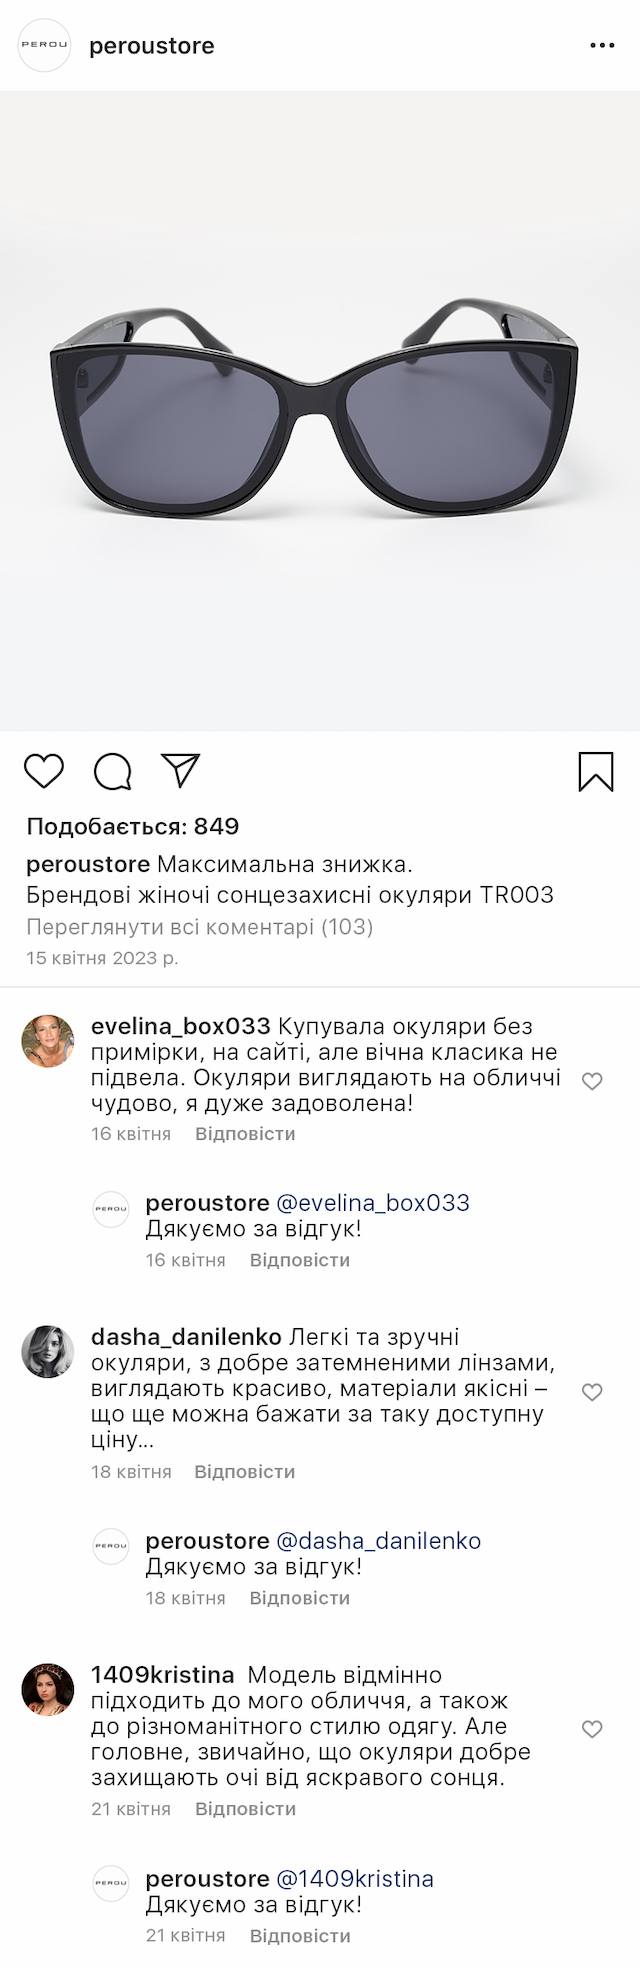Open comments with the speech bubble icon
640x1968 pixels.
click(x=113, y=772)
